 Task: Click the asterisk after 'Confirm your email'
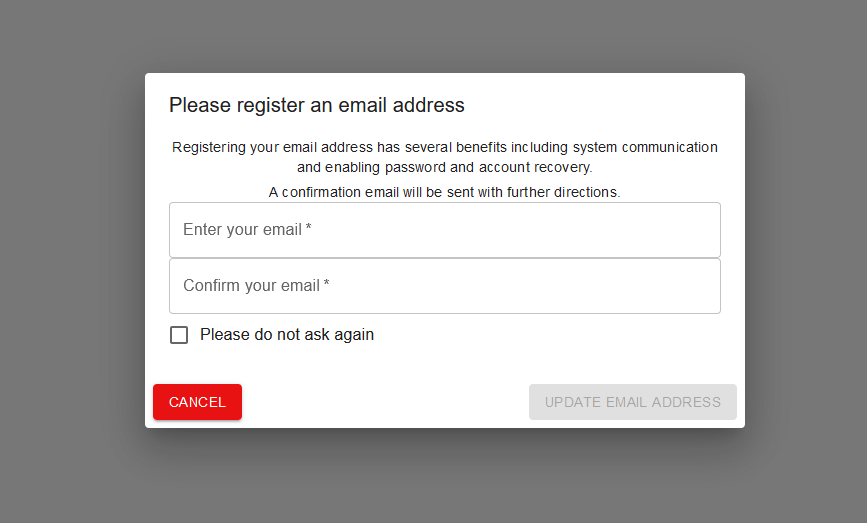coord(327,285)
